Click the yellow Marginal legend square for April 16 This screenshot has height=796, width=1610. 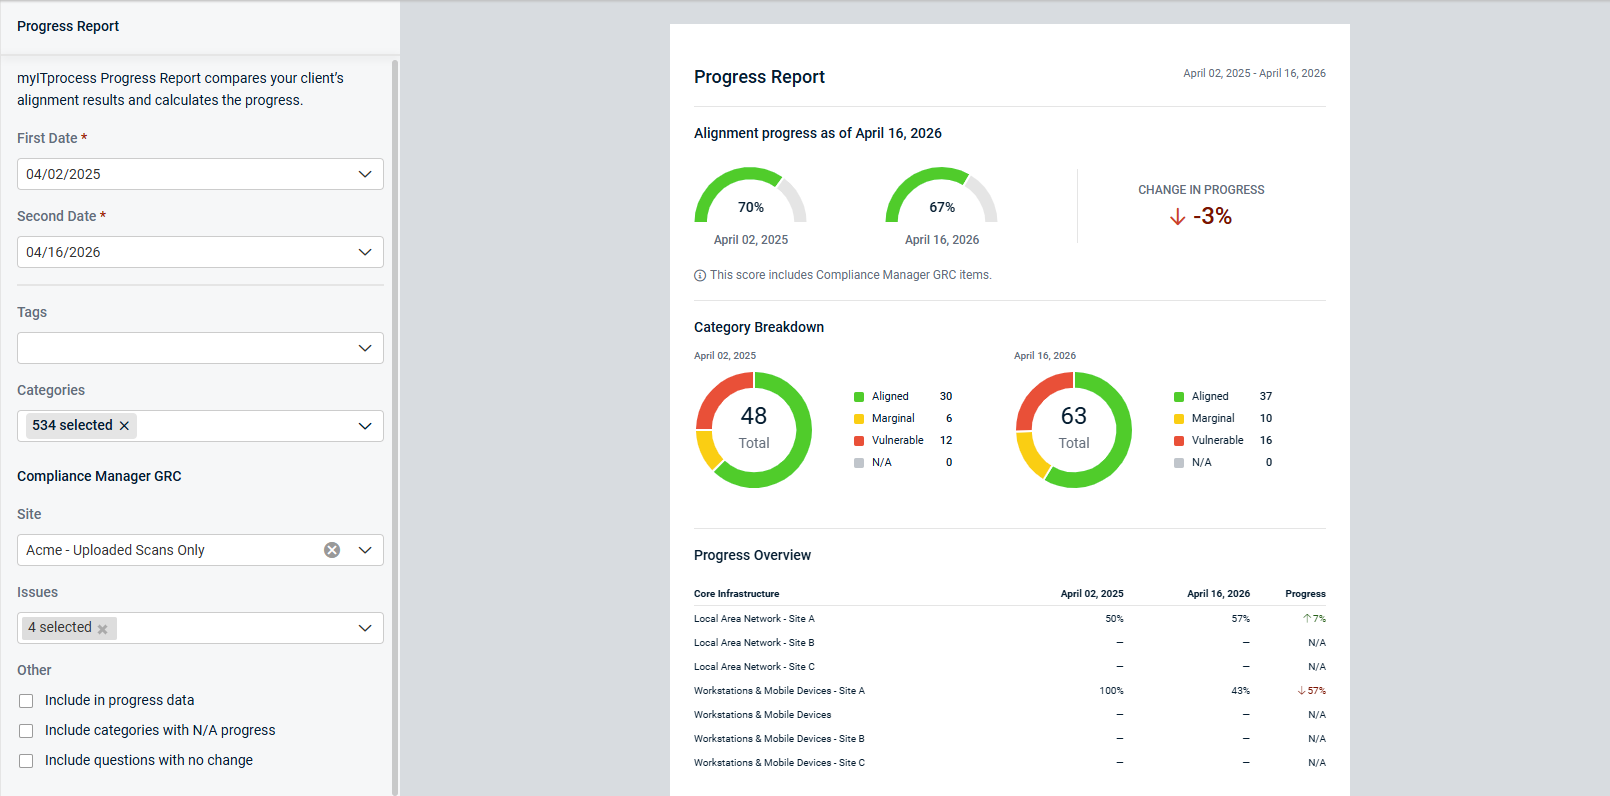tap(1179, 419)
